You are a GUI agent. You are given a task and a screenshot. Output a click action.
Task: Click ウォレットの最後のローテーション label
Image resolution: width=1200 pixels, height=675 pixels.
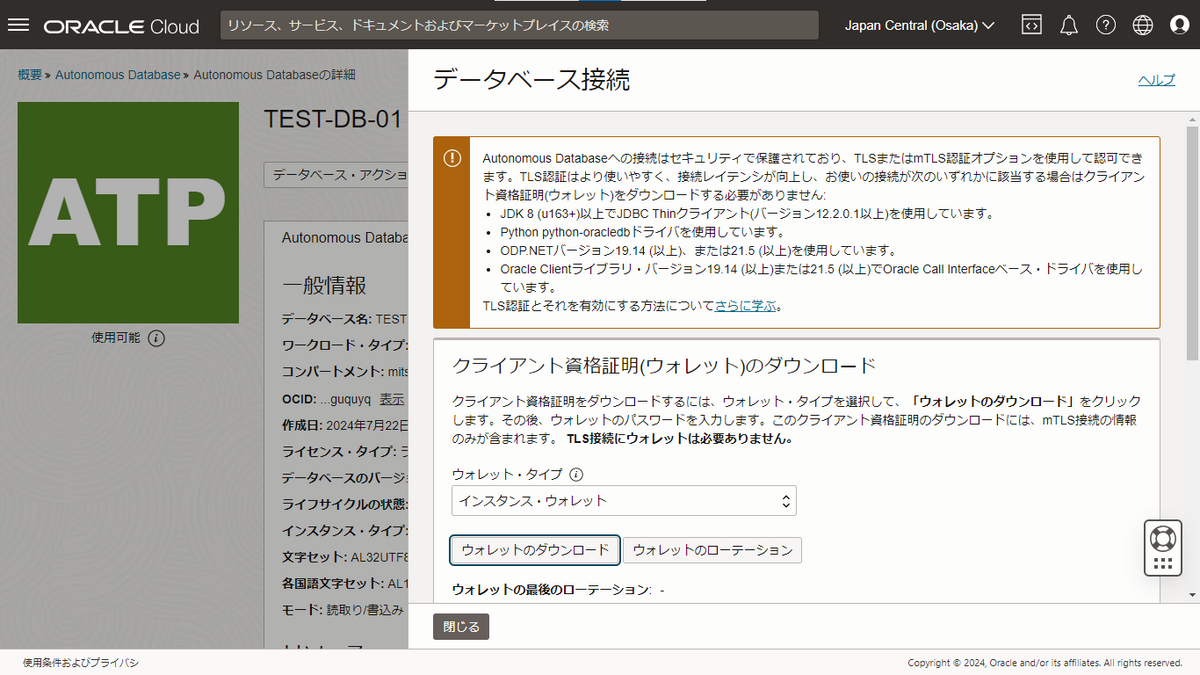pyautogui.click(x=551, y=589)
